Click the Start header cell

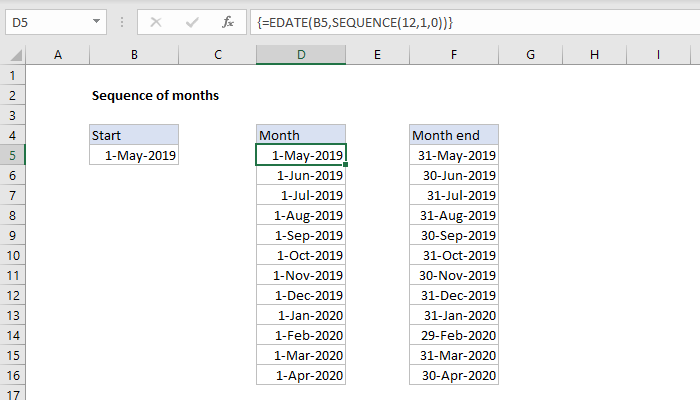click(x=134, y=135)
